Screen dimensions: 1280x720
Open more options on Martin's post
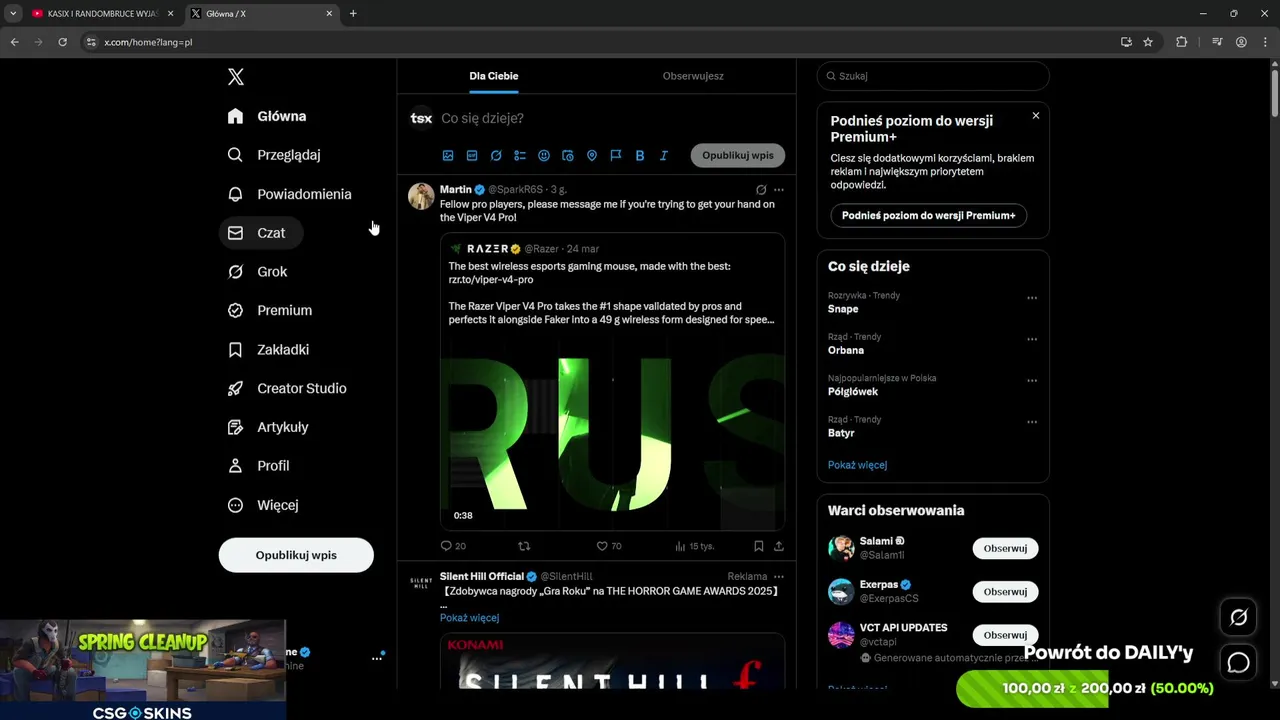click(779, 190)
